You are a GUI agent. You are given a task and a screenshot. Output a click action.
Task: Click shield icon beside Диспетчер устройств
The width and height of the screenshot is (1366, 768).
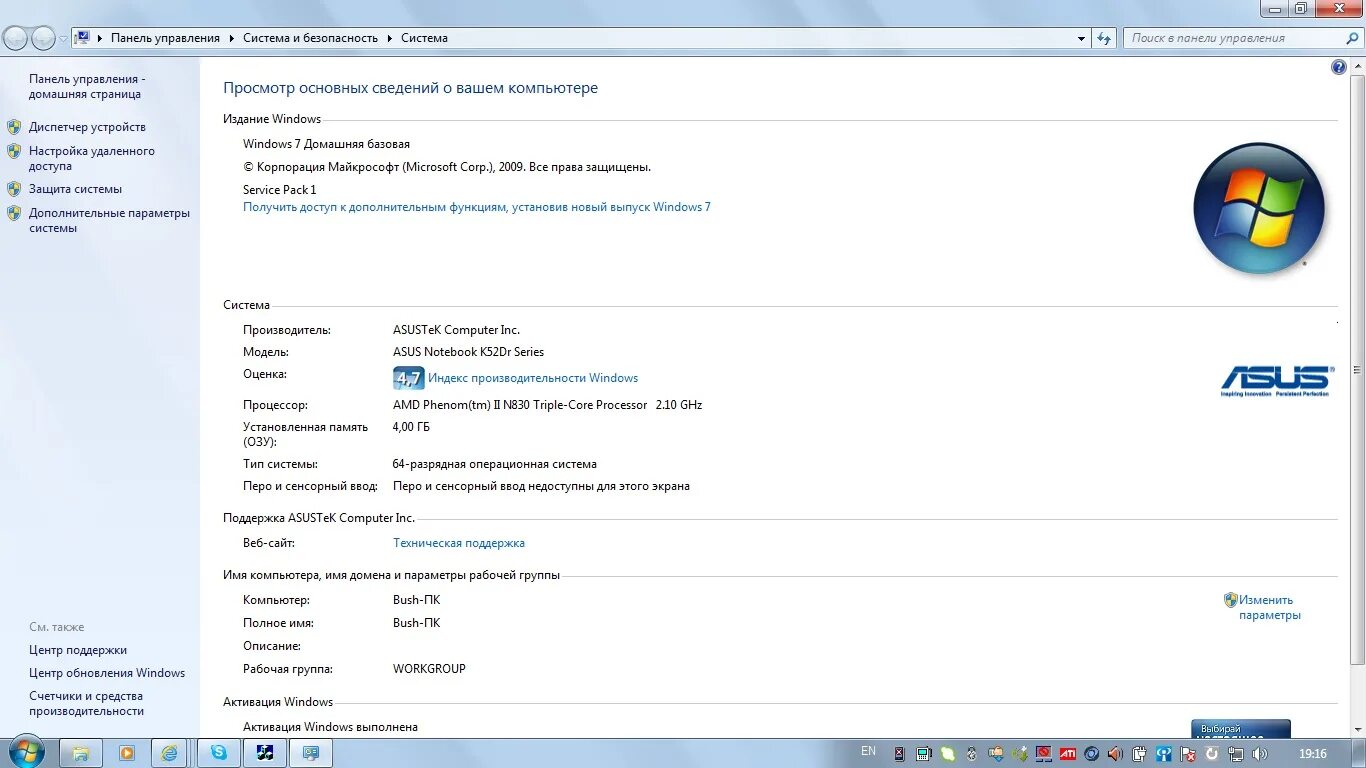[14, 127]
